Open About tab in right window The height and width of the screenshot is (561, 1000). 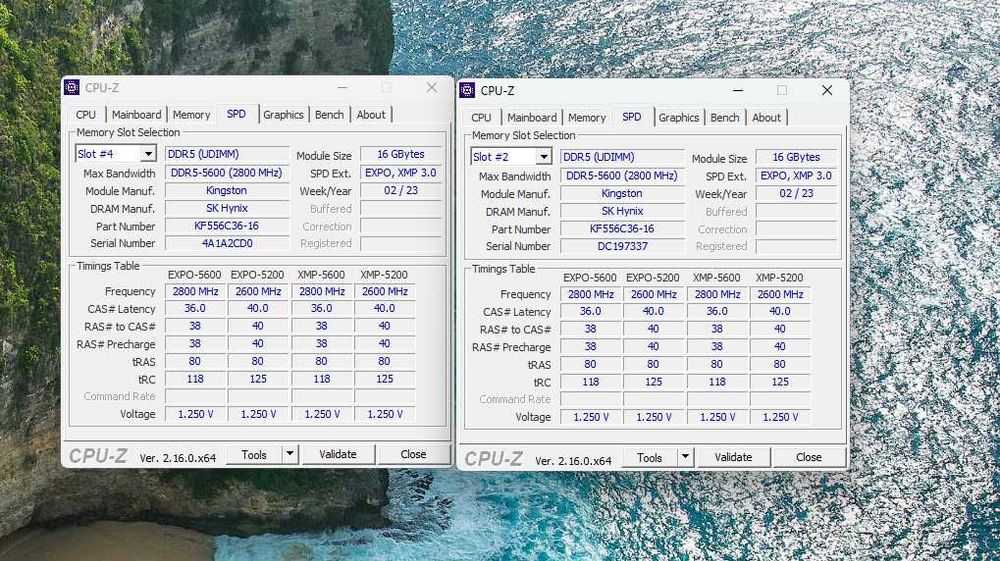coord(766,118)
